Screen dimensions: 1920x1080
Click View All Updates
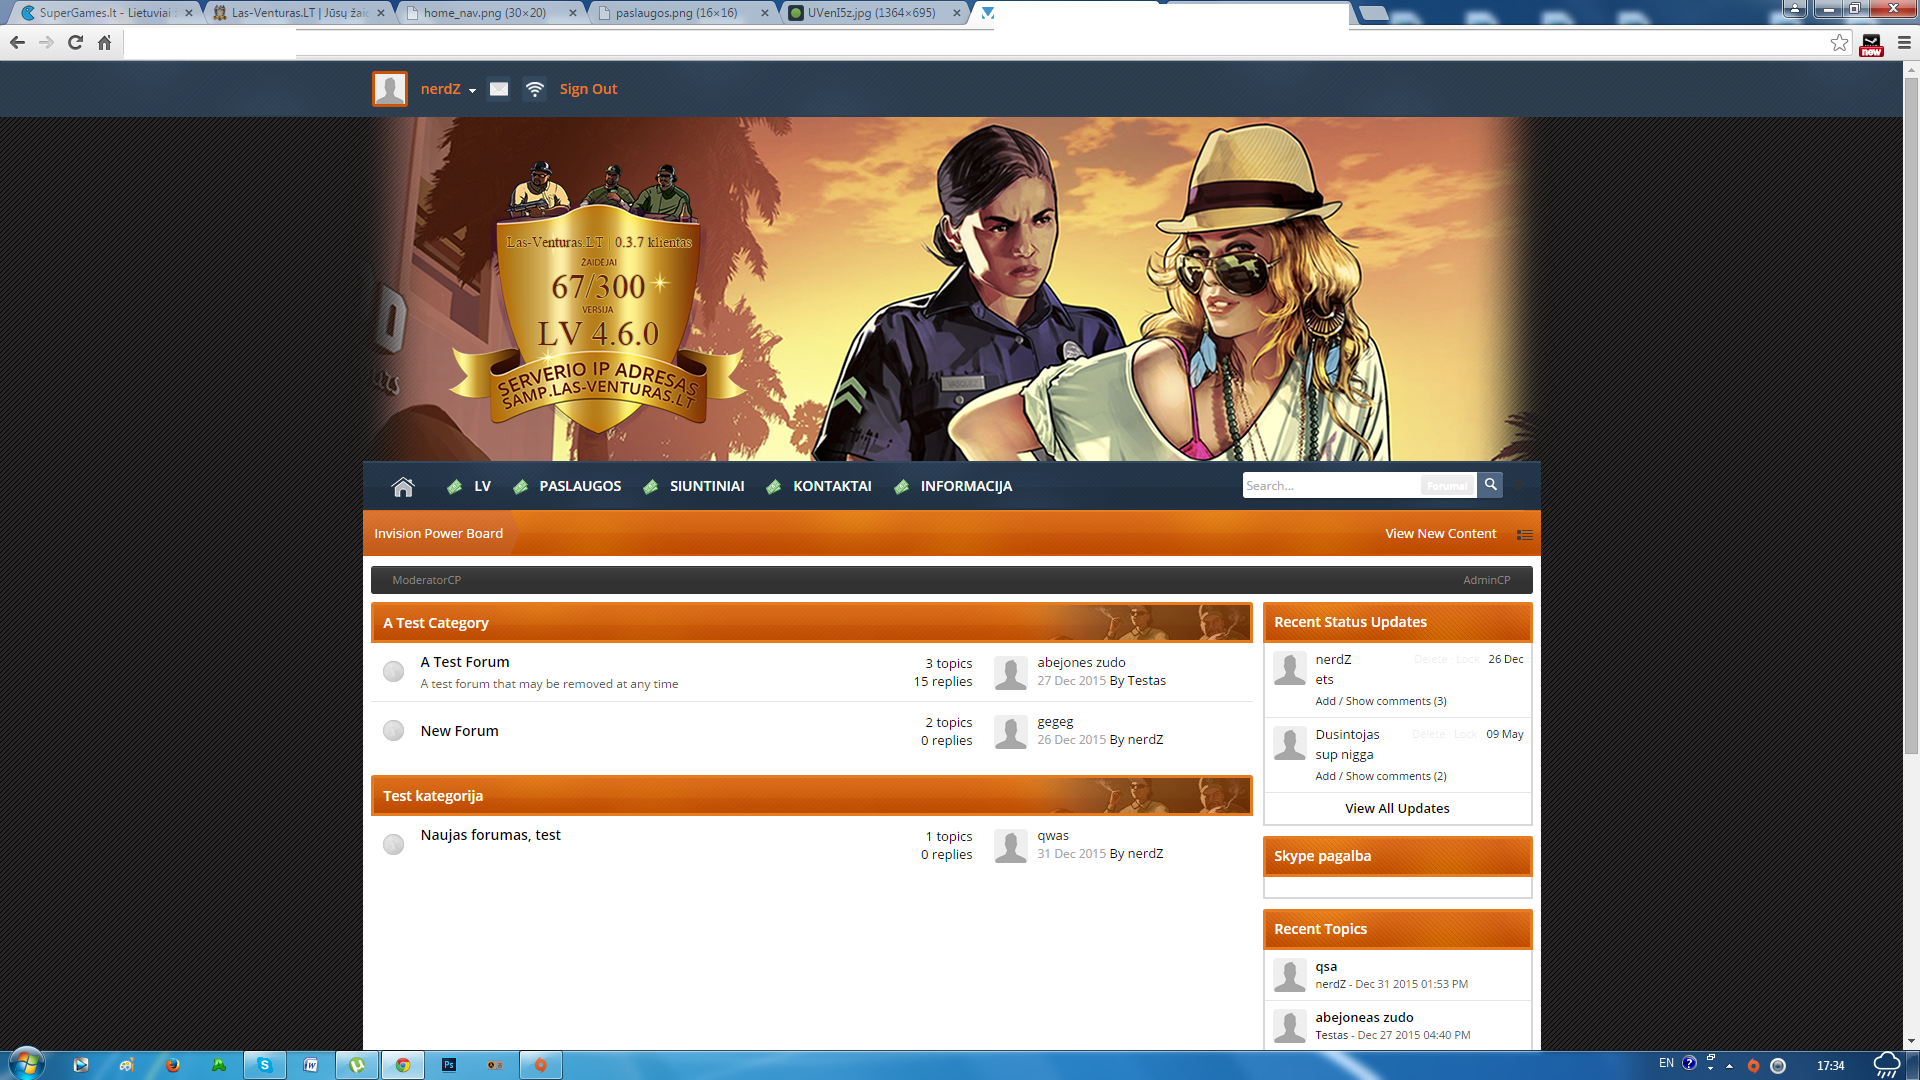pos(1397,808)
